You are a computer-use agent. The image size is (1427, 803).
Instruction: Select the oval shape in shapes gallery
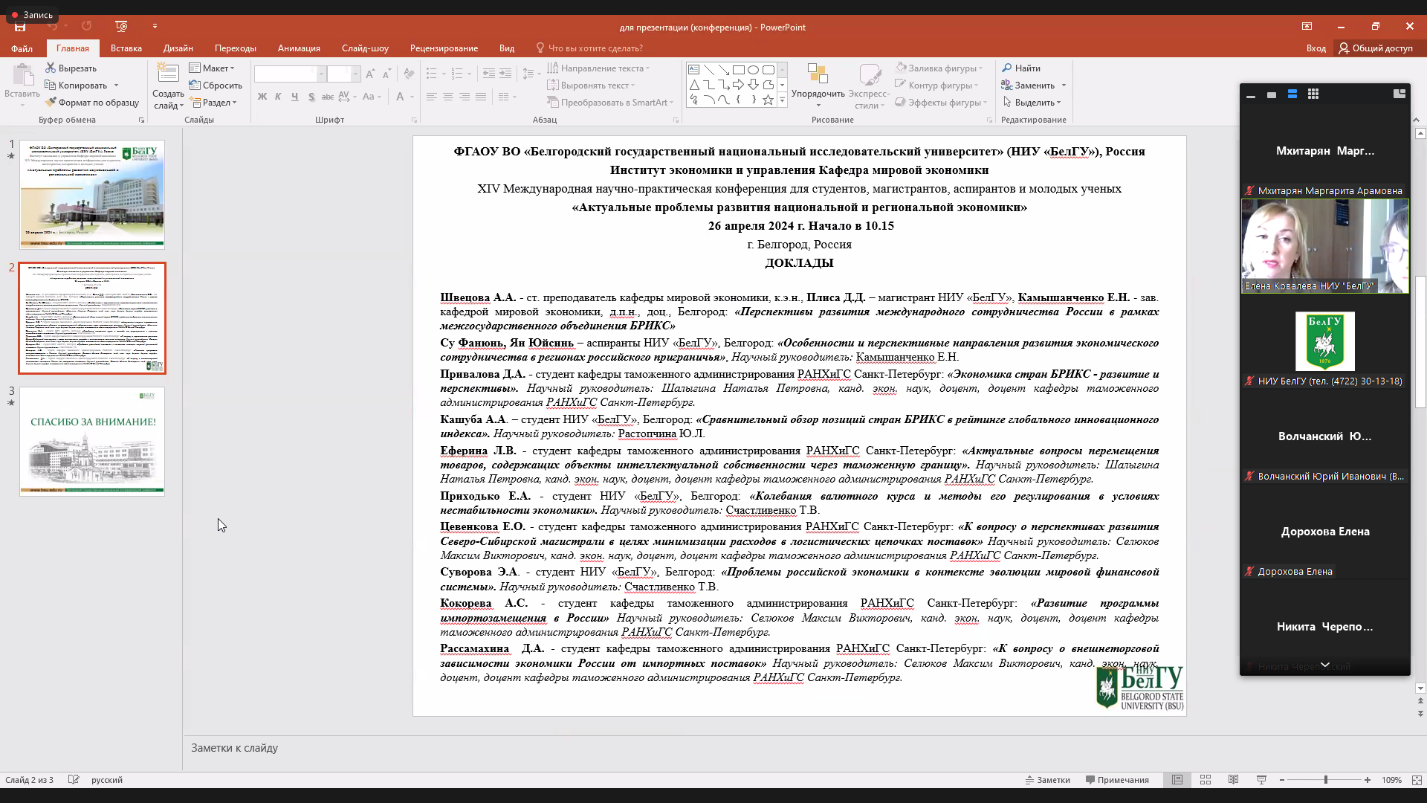[753, 70]
